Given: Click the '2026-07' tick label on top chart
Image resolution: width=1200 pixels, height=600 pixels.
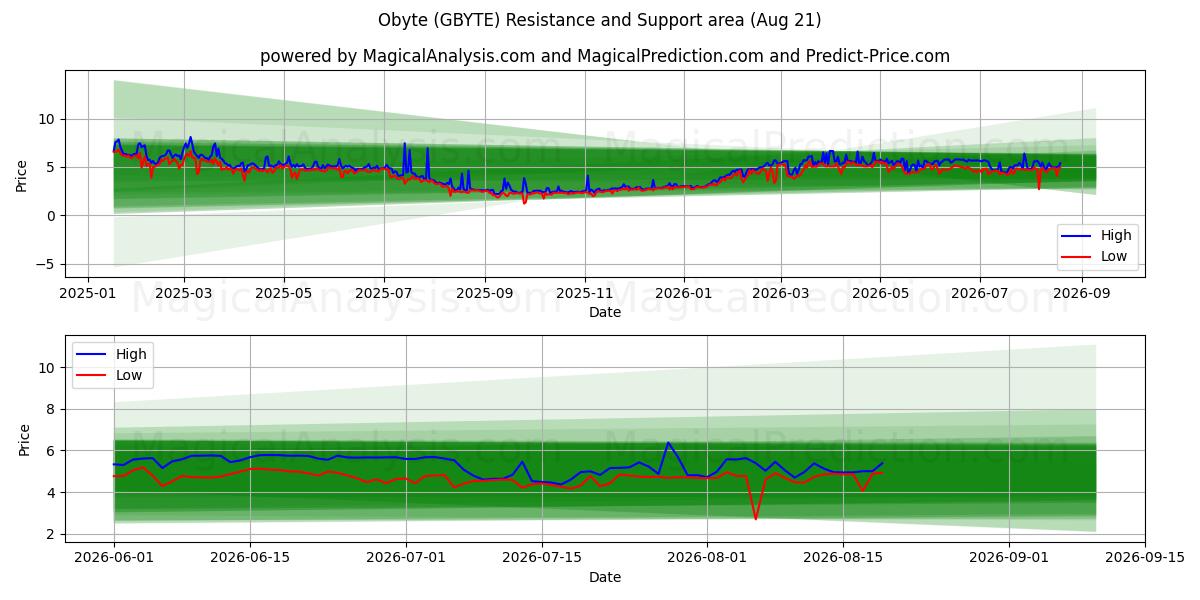Looking at the screenshot, I should [x=980, y=294].
